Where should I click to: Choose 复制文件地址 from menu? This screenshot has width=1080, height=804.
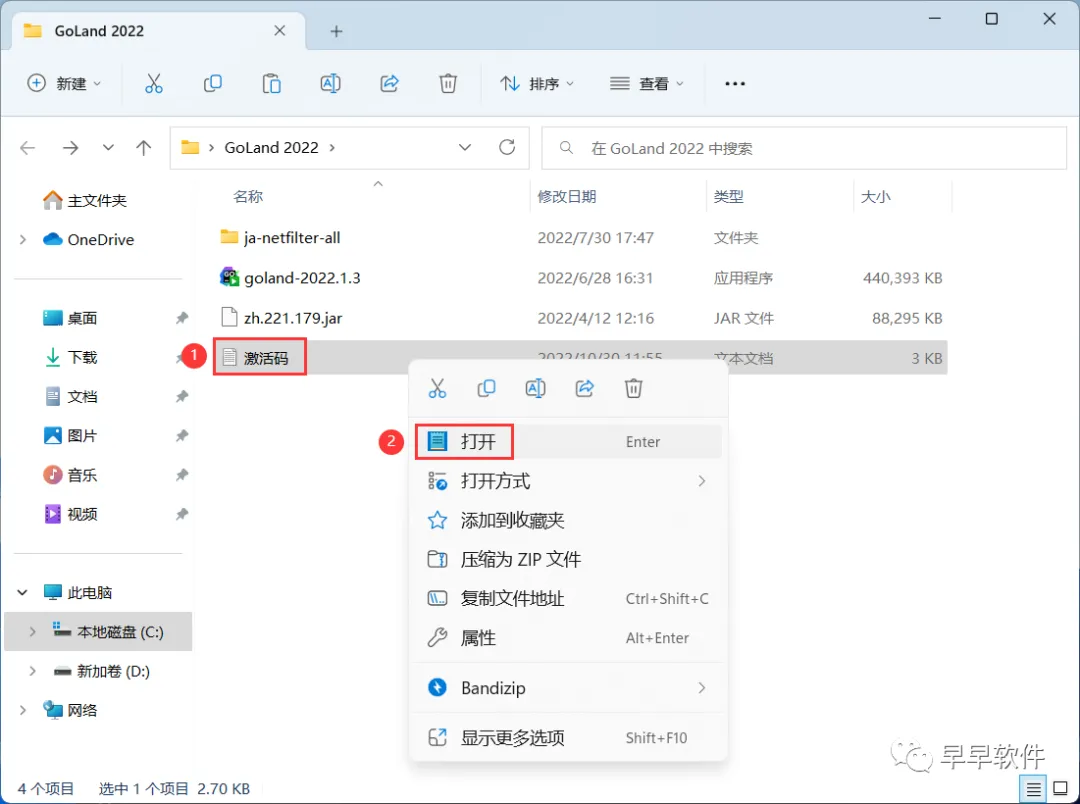[569, 599]
